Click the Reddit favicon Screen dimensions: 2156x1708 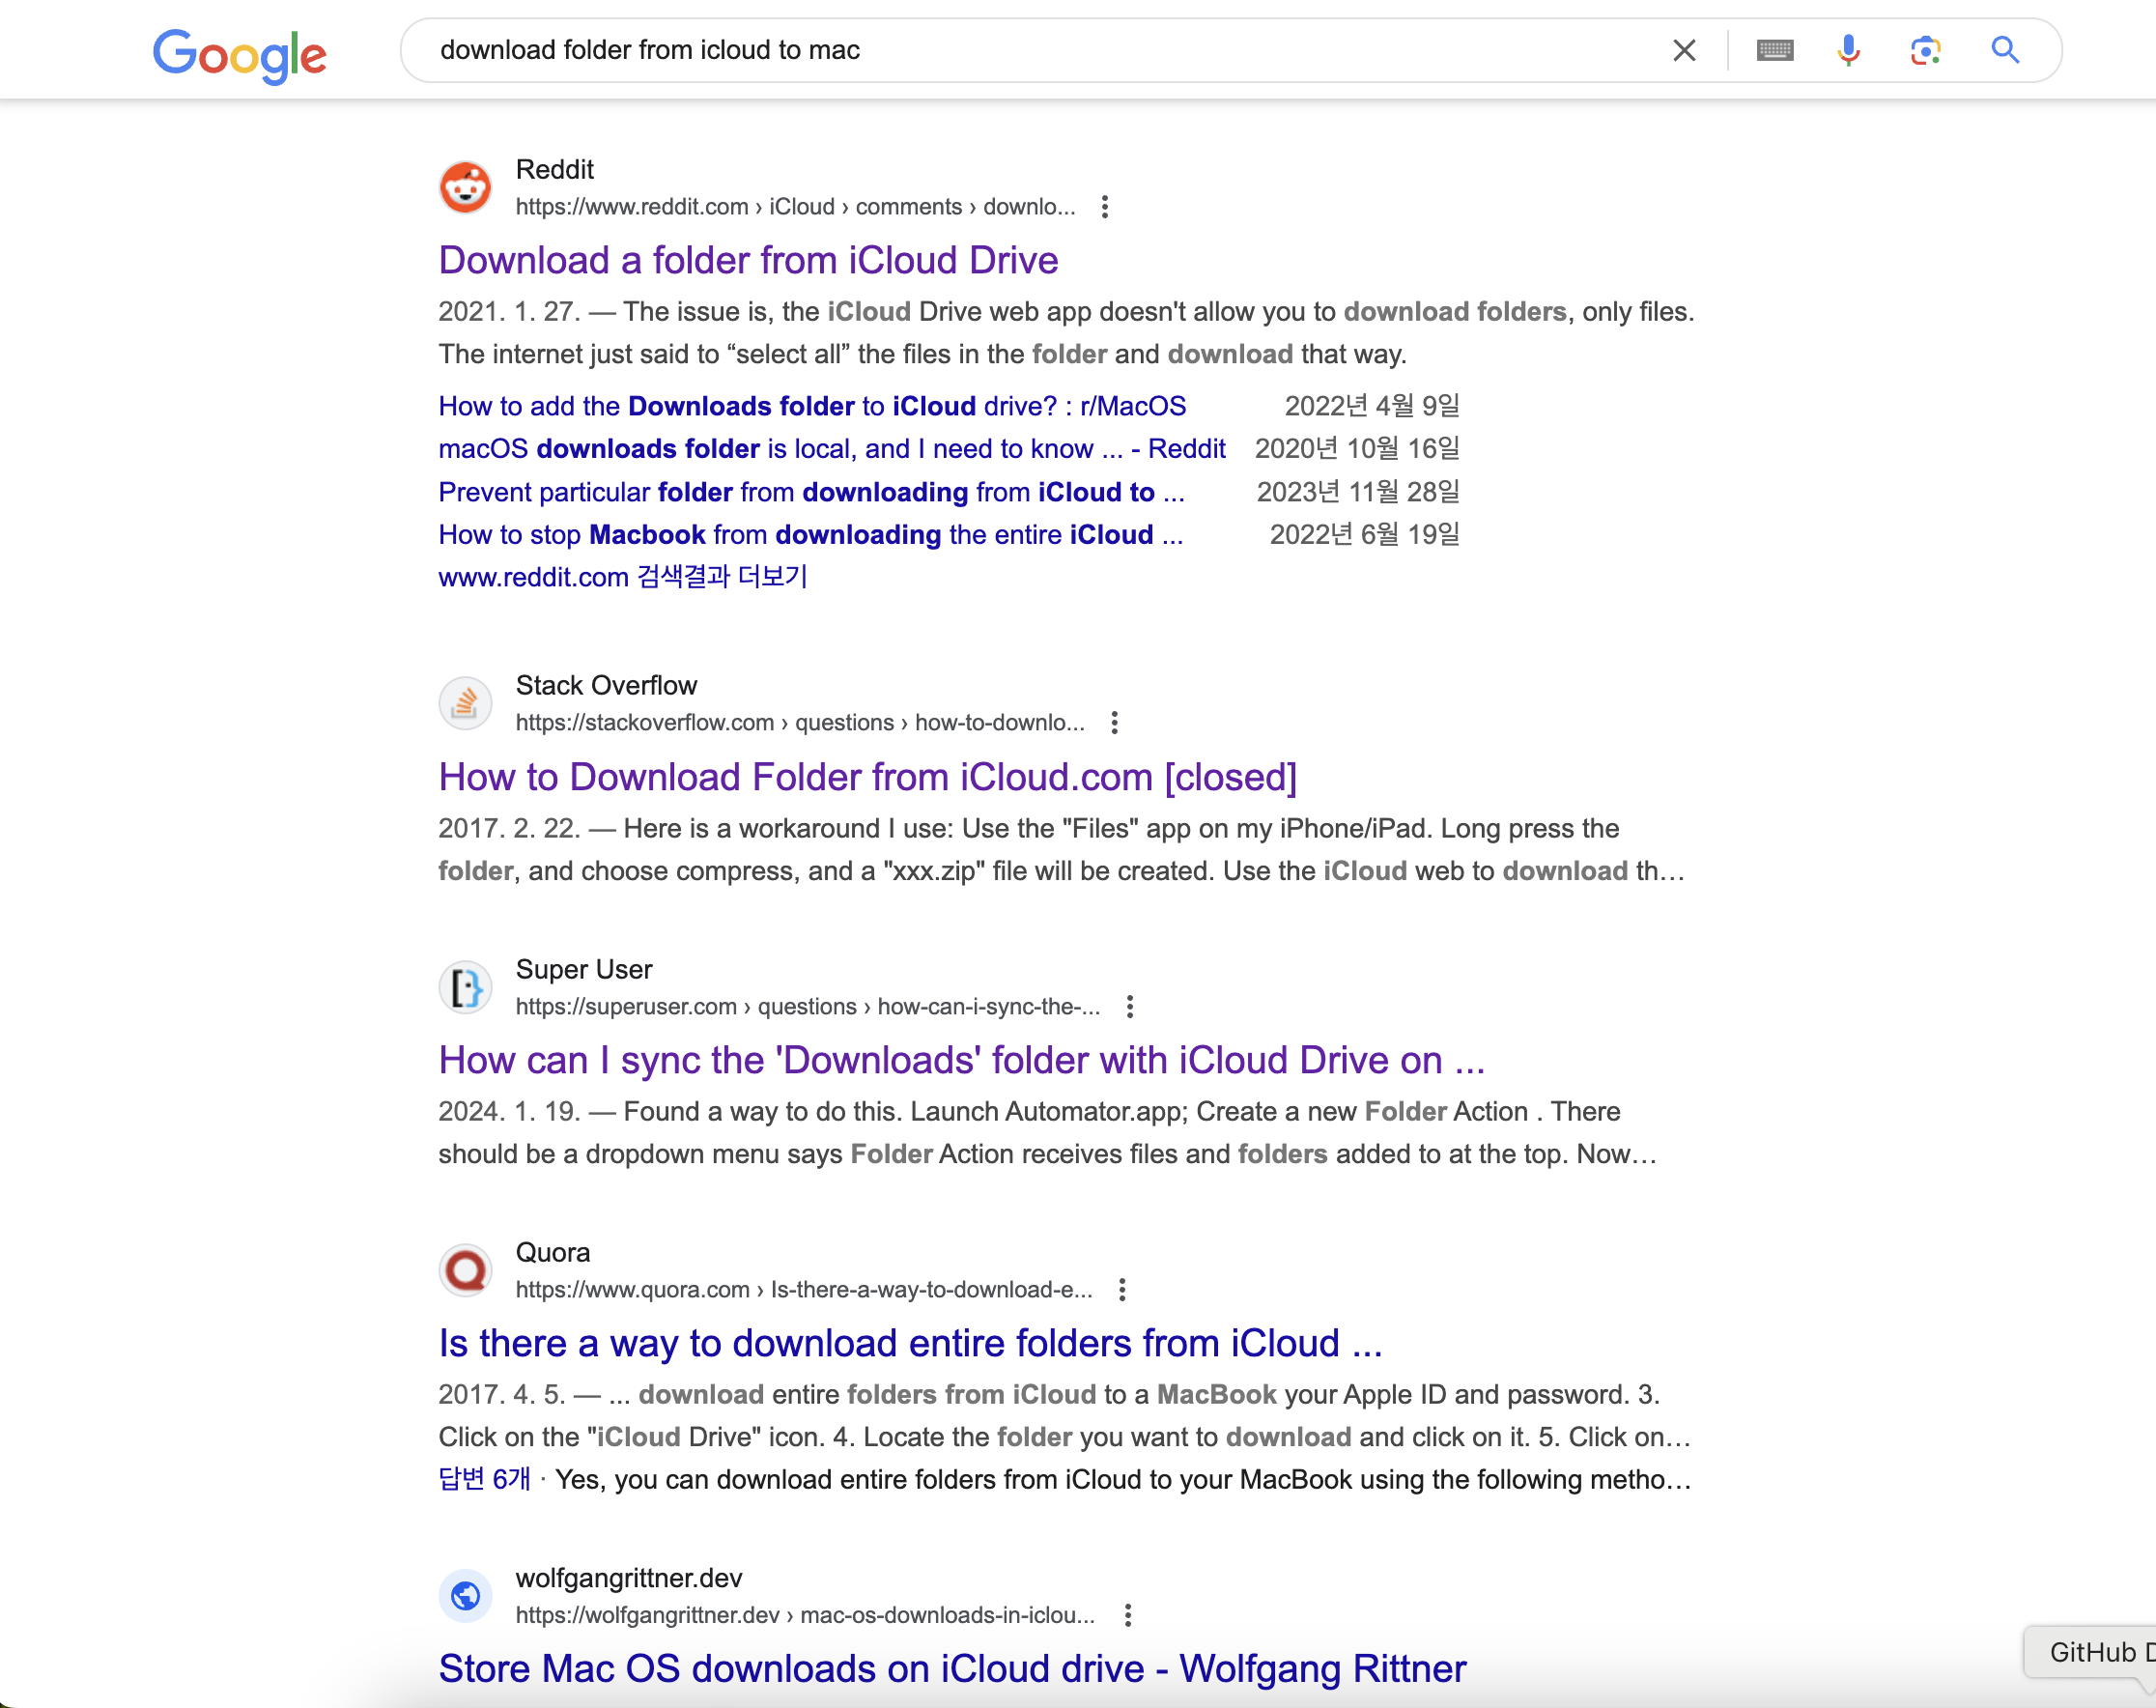[x=465, y=187]
